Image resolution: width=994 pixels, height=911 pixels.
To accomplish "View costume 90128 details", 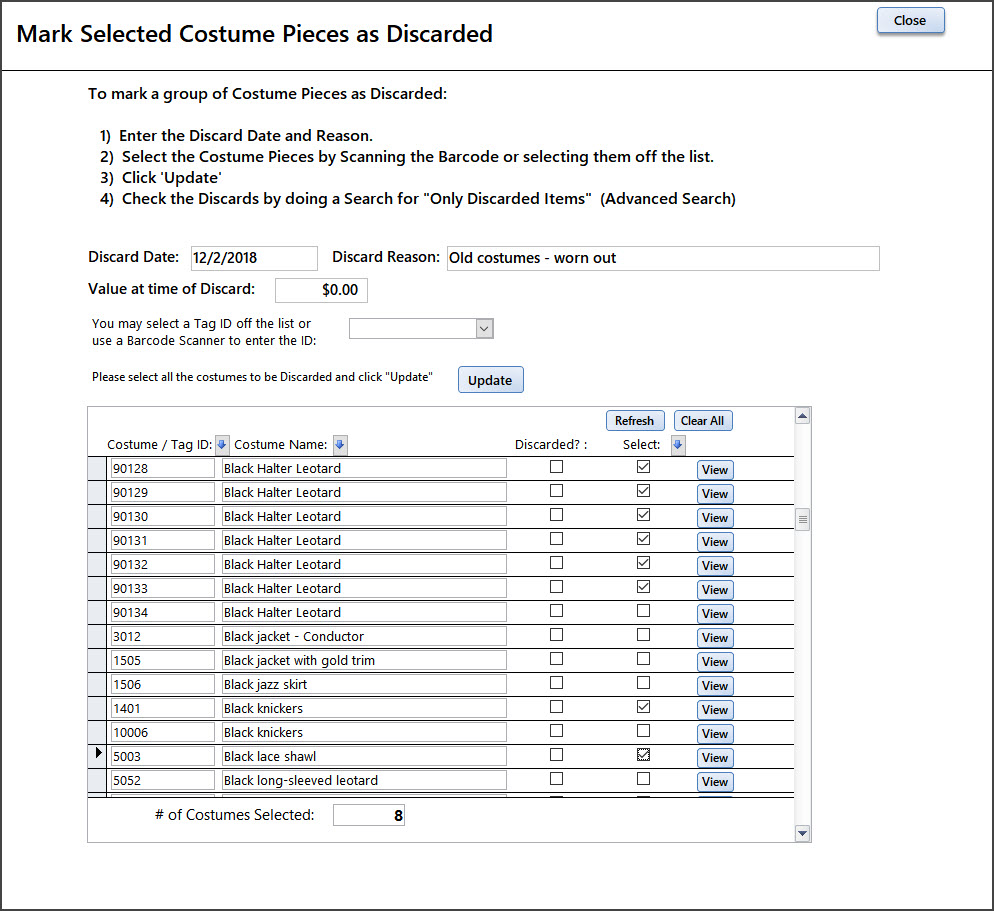I will (715, 470).
